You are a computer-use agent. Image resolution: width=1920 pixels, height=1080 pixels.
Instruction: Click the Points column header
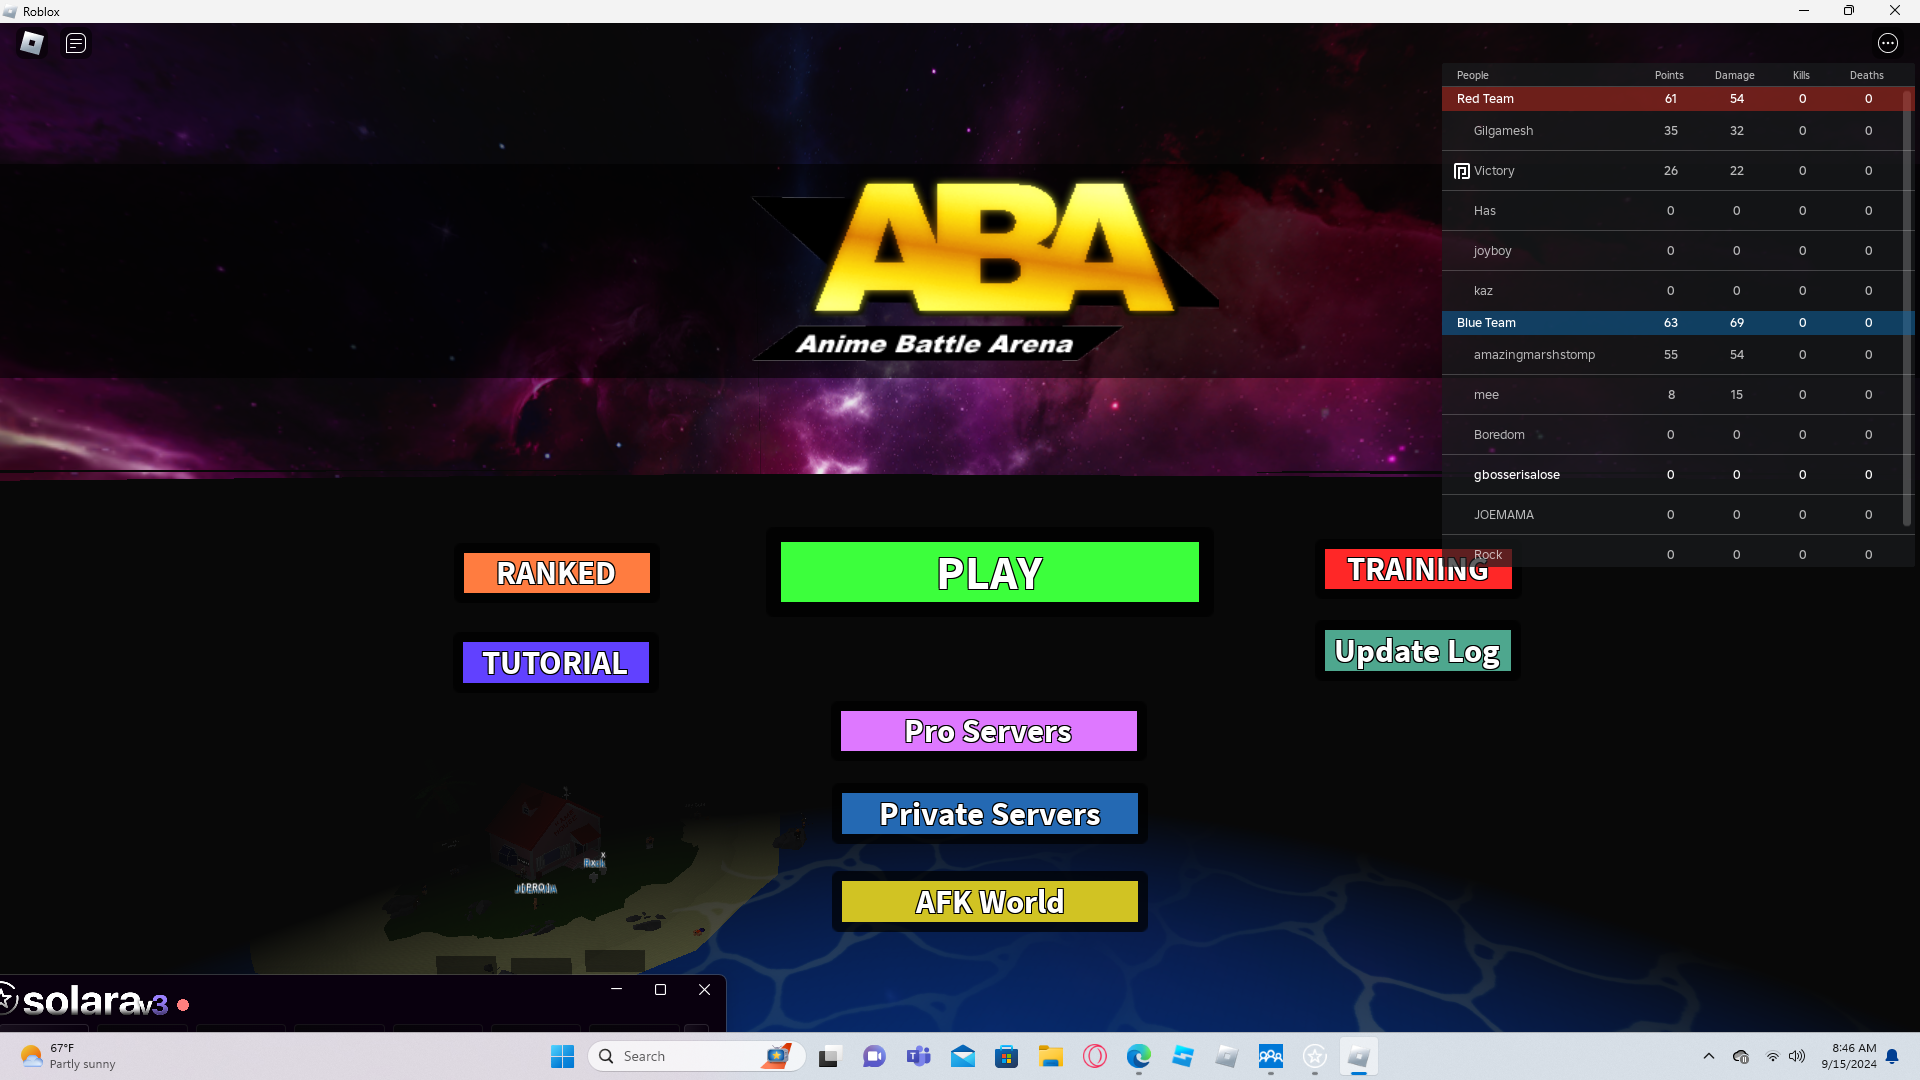pyautogui.click(x=1669, y=75)
